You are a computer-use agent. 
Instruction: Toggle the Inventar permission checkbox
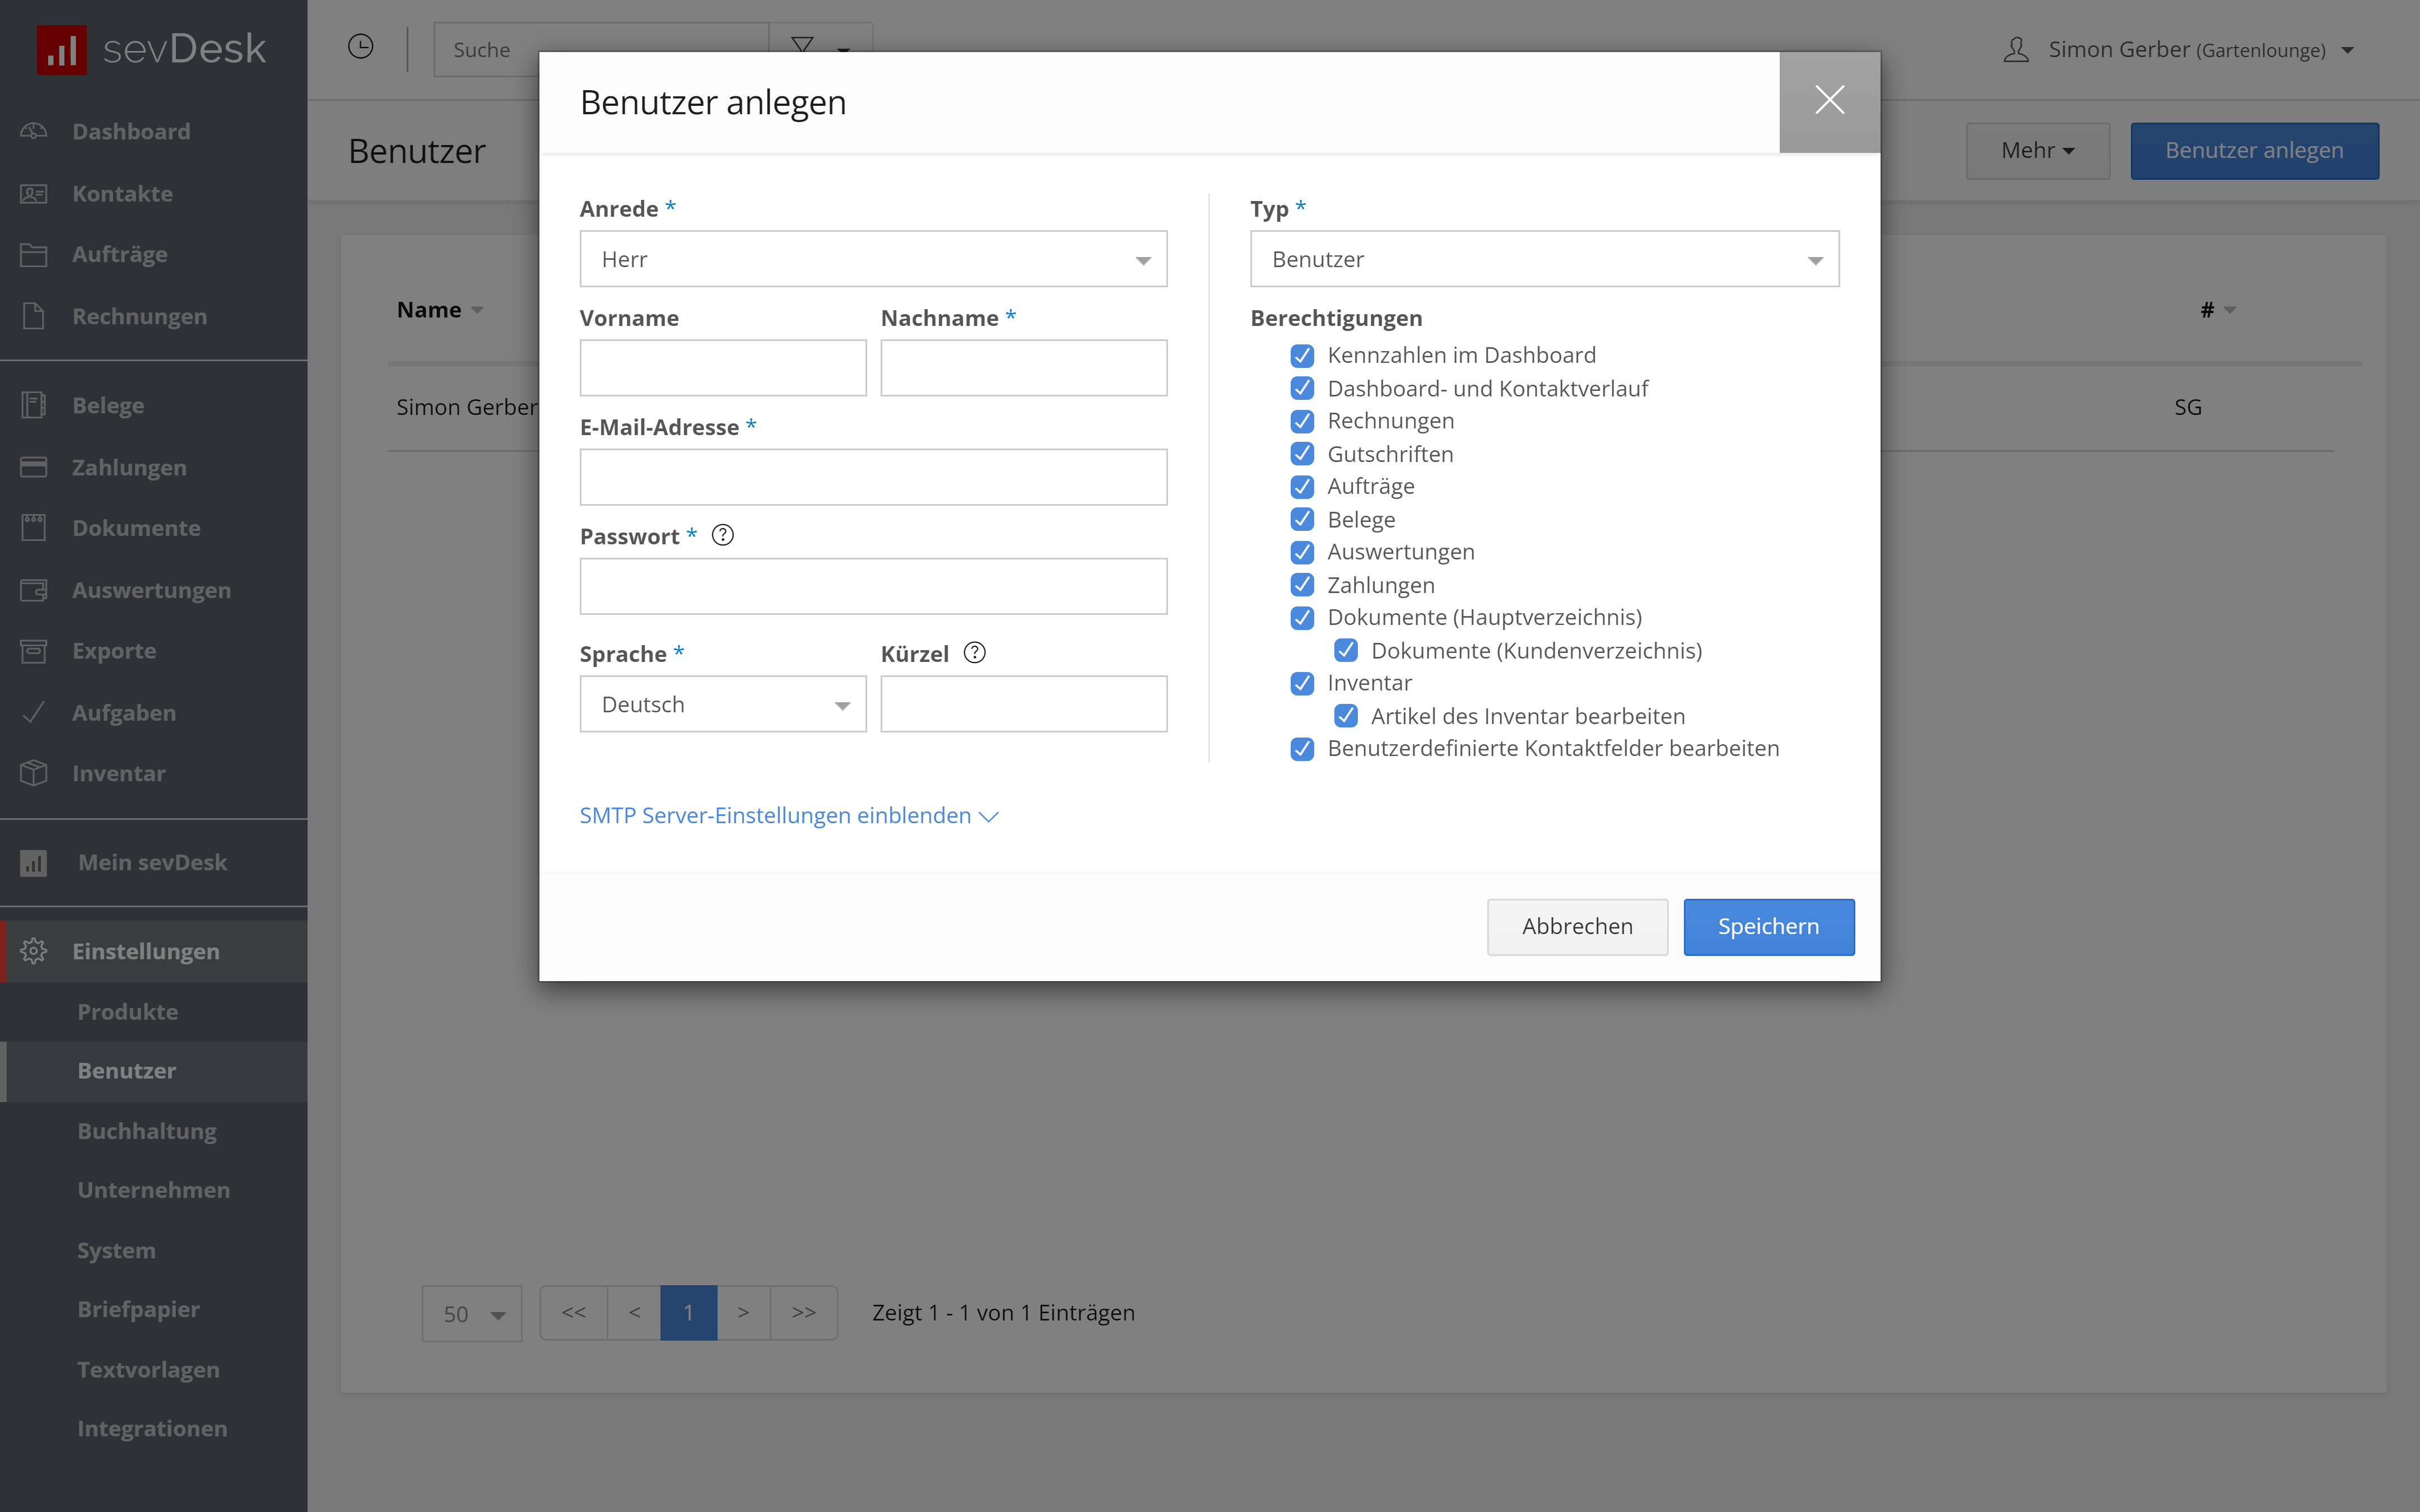[x=1302, y=683]
